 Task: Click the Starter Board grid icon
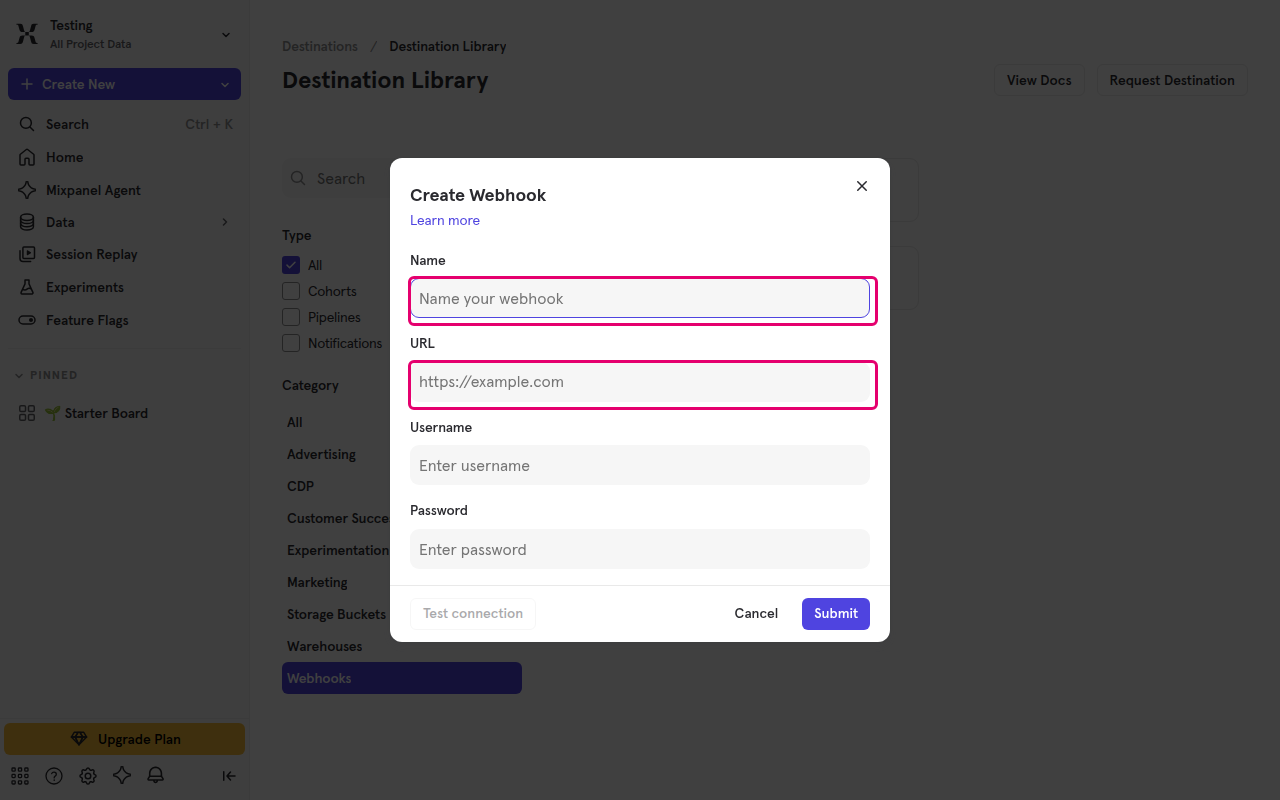27,413
